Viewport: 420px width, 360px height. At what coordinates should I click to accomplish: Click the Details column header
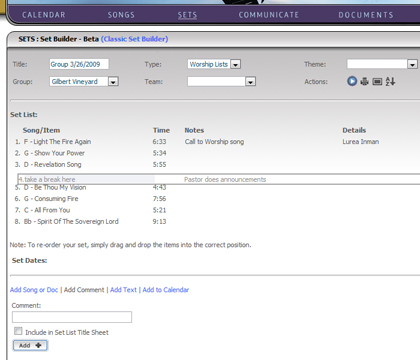(354, 130)
